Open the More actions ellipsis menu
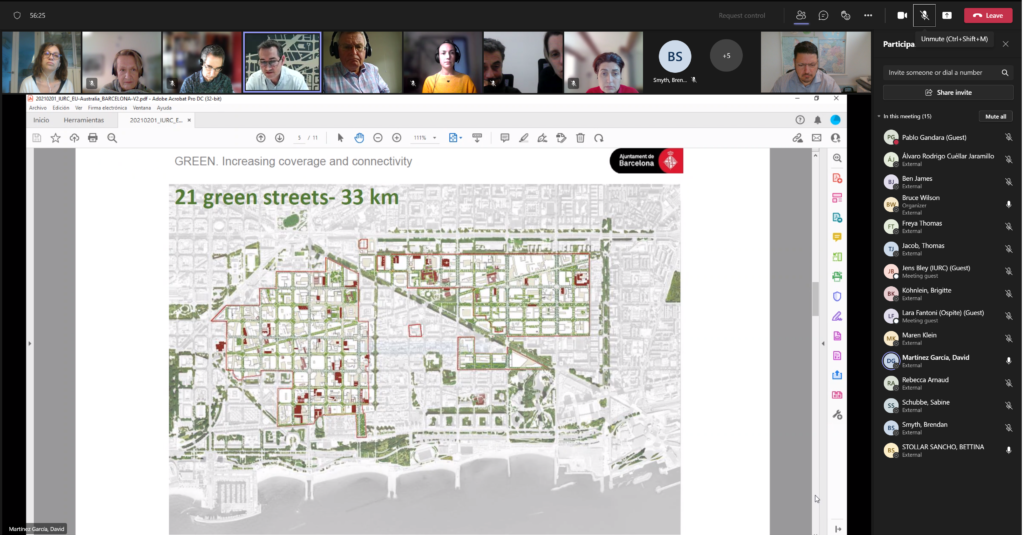This screenshot has width=1024, height=535. 868,15
